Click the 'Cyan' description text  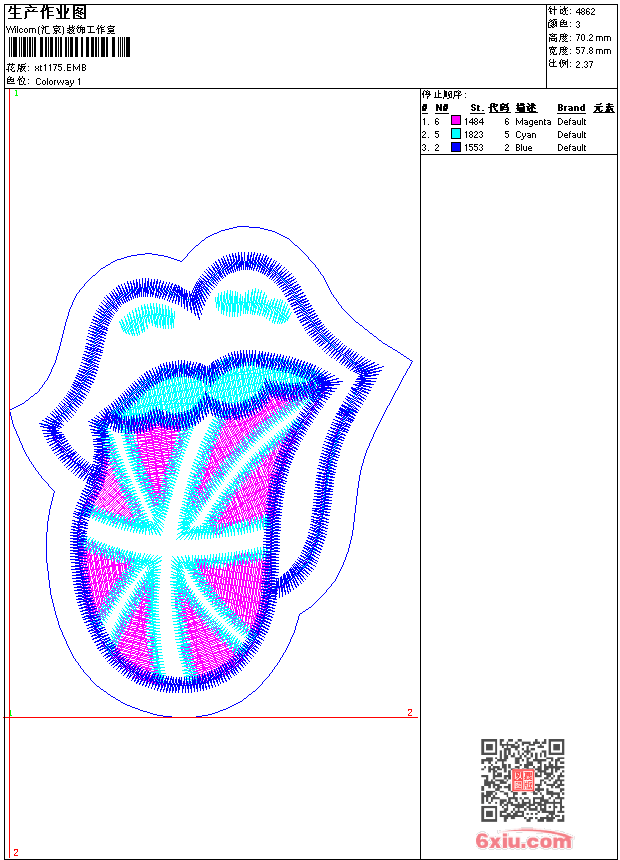pyautogui.click(x=526, y=135)
